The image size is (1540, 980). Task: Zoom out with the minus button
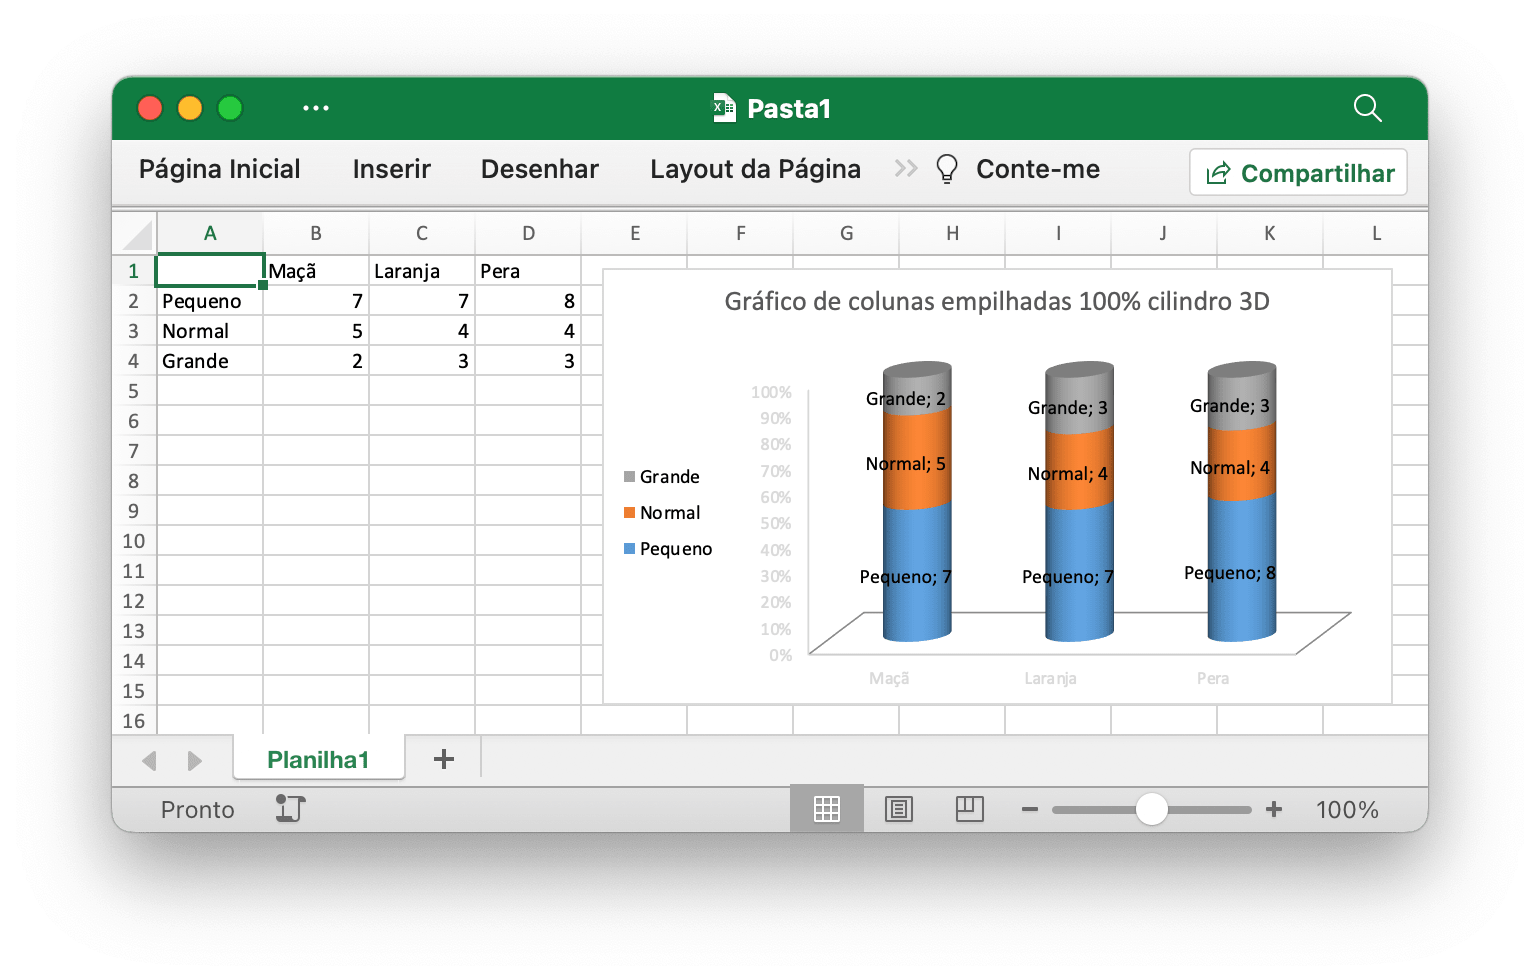pos(1030,809)
